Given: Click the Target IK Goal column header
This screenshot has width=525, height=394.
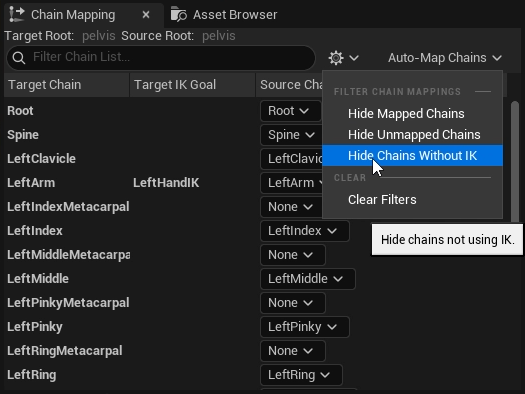Looking at the screenshot, I should click(193, 85).
